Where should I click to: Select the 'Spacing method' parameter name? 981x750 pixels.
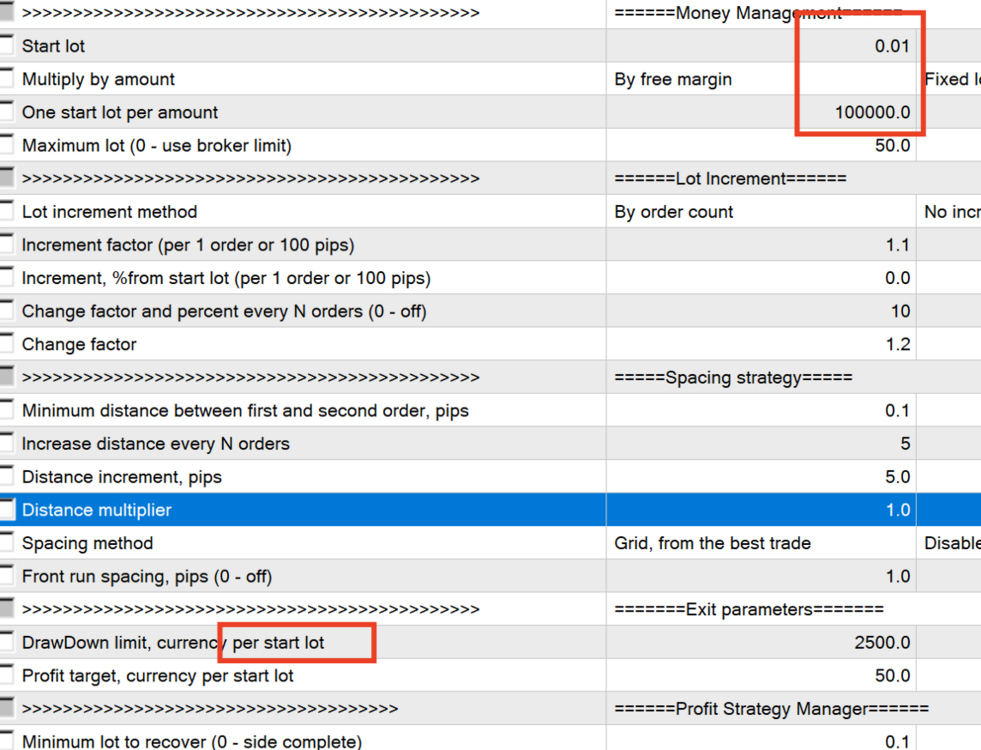(x=87, y=544)
